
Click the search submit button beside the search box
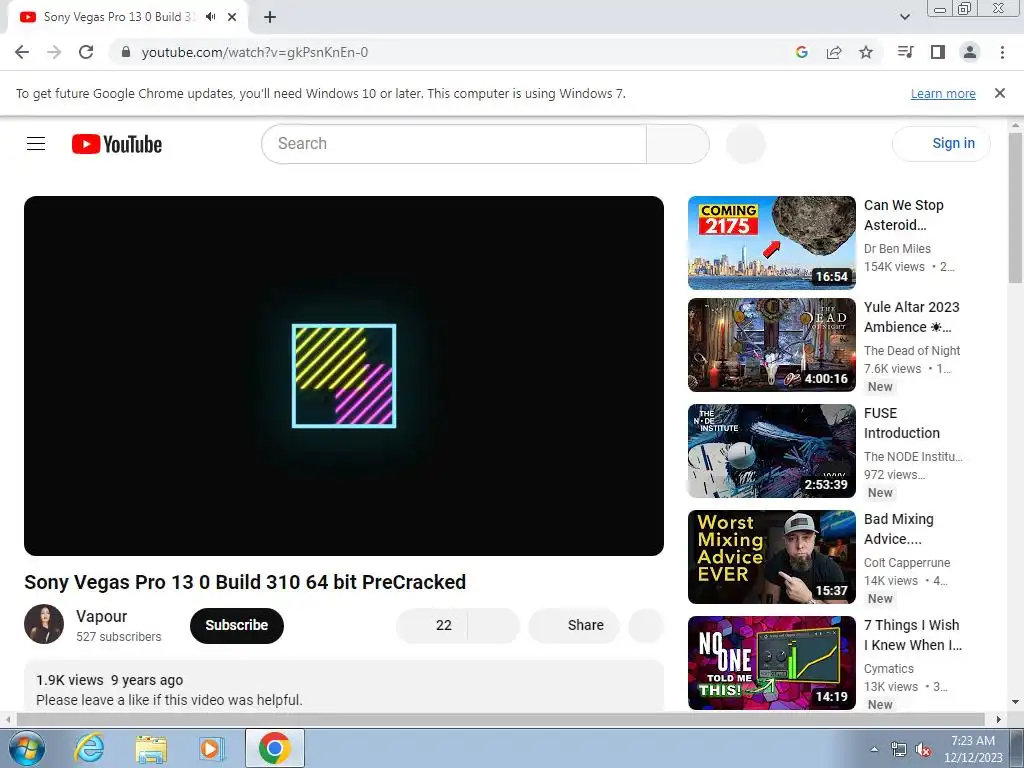pos(678,144)
